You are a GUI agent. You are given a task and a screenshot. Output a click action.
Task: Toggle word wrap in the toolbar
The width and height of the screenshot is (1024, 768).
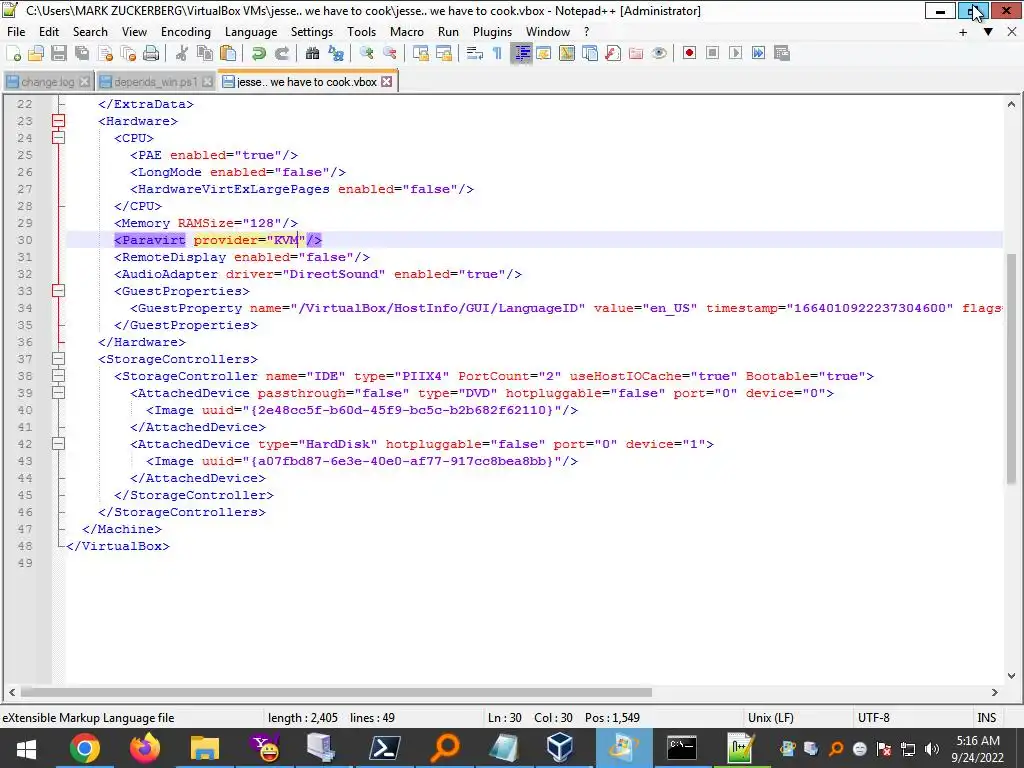click(475, 54)
